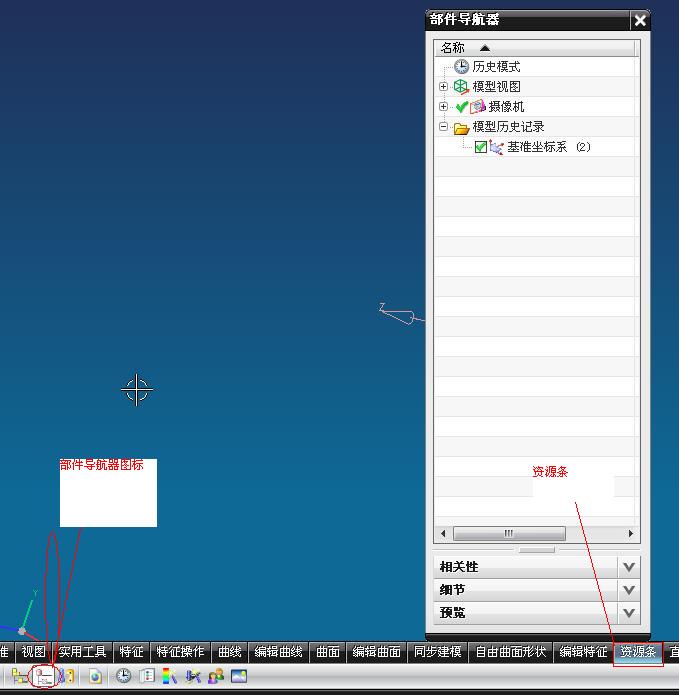679x695 pixels.
Task: Switch to the 编辑曲面 toolbar tab
Action: [x=376, y=652]
